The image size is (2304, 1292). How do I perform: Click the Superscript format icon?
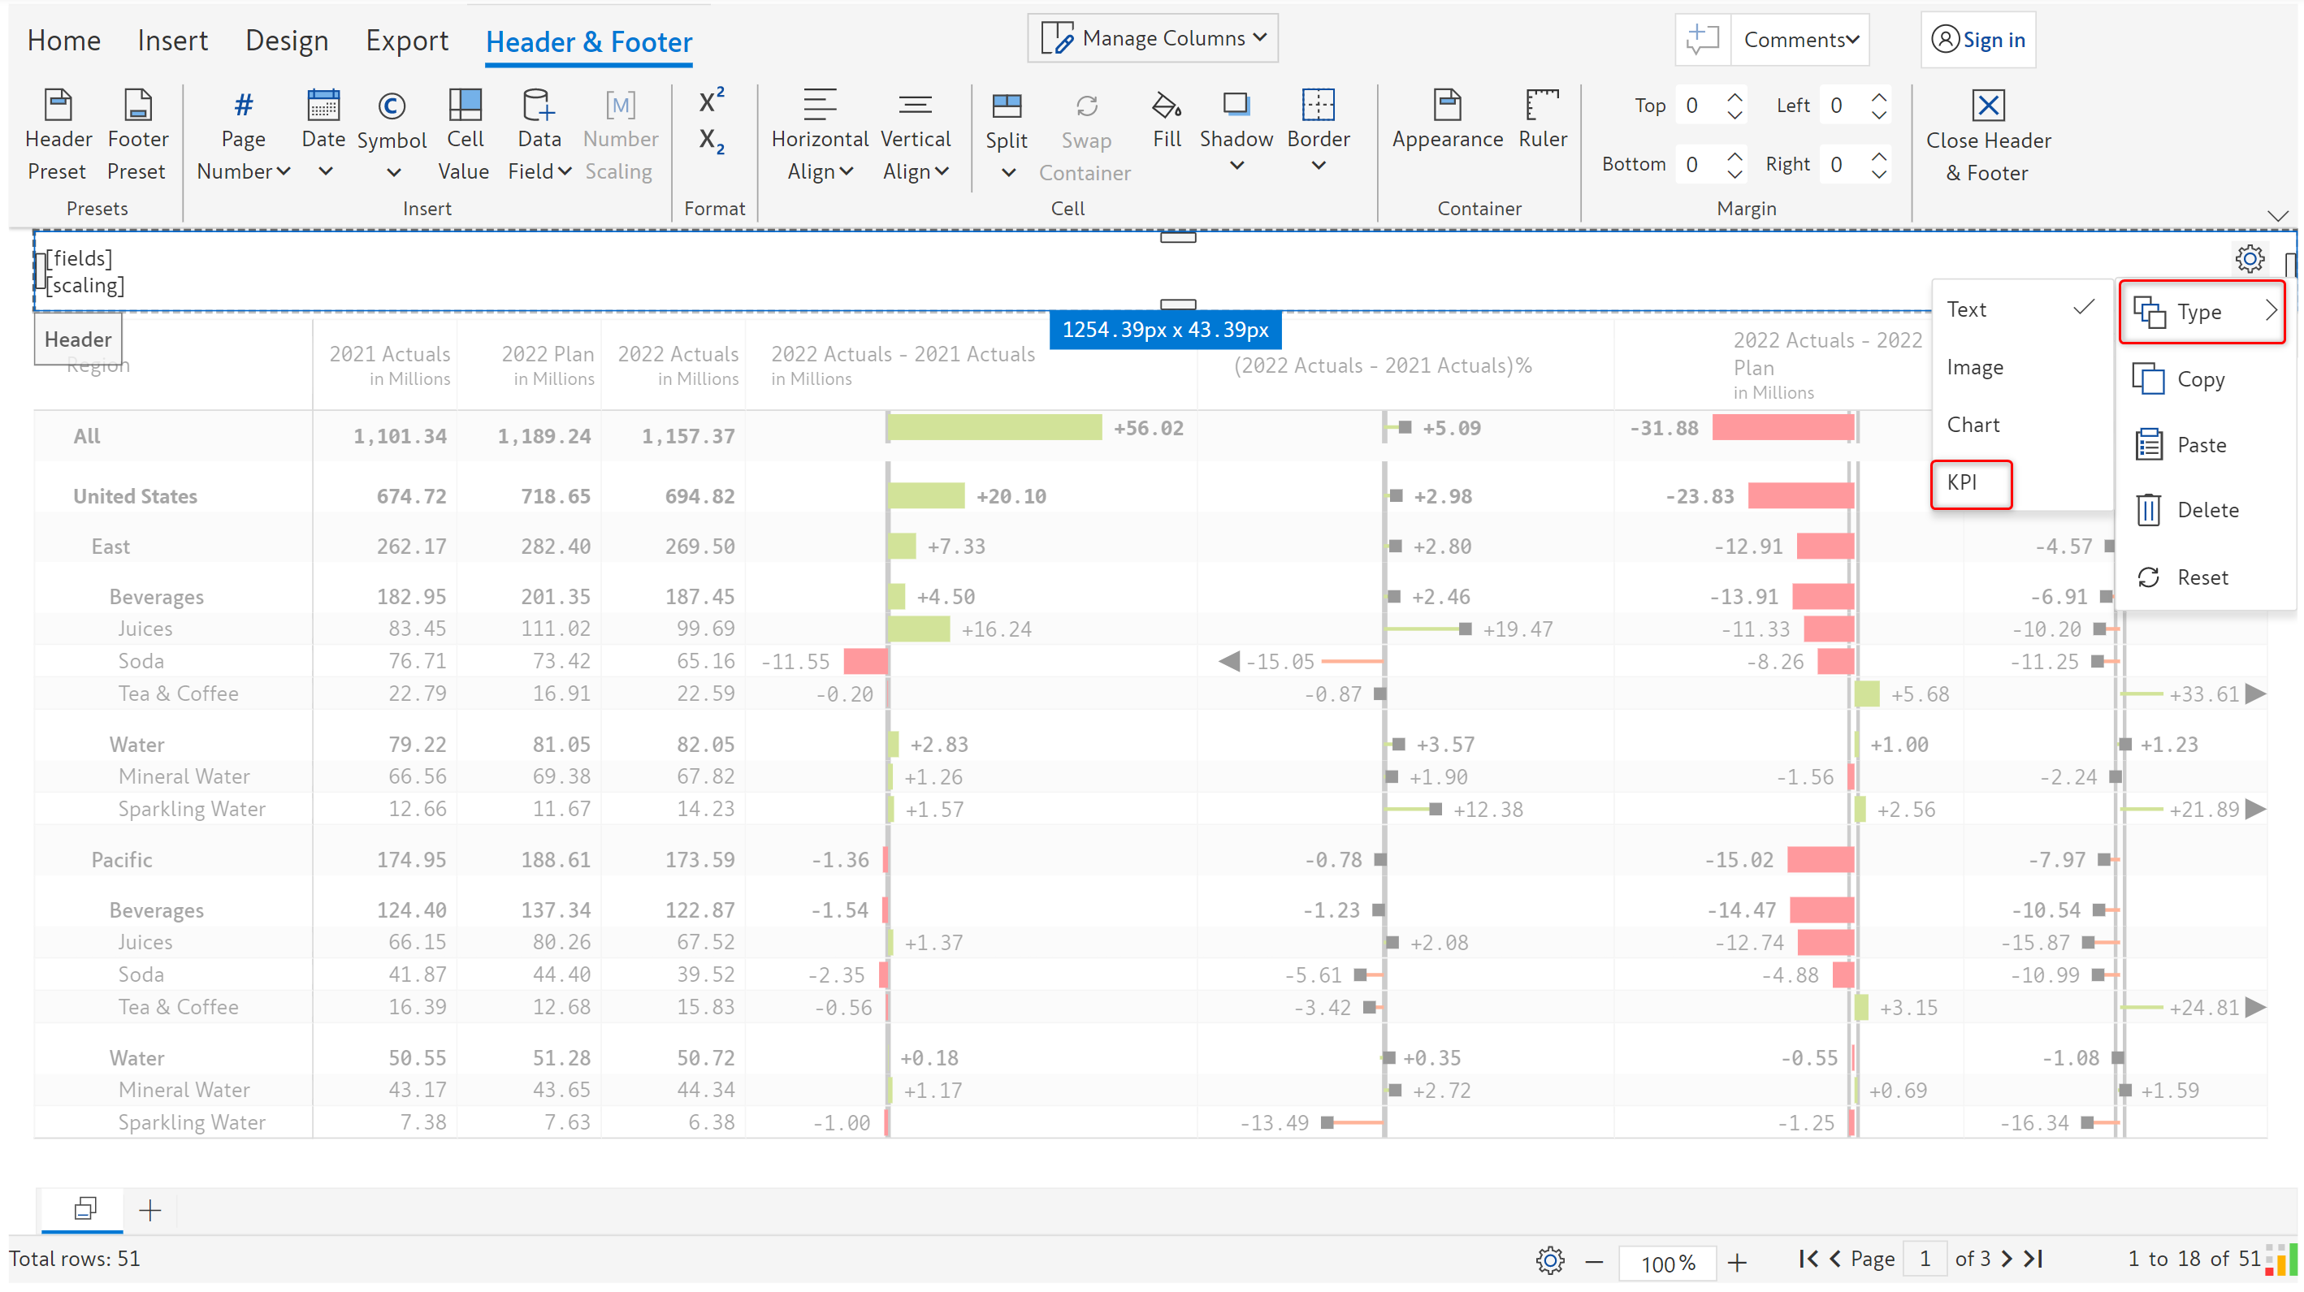(x=711, y=101)
